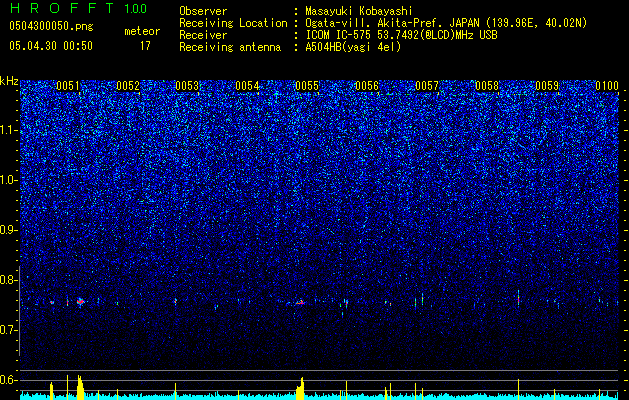Viewport: 629px width, 400px height.
Task: Click the 0055 time marker
Action: point(307,86)
